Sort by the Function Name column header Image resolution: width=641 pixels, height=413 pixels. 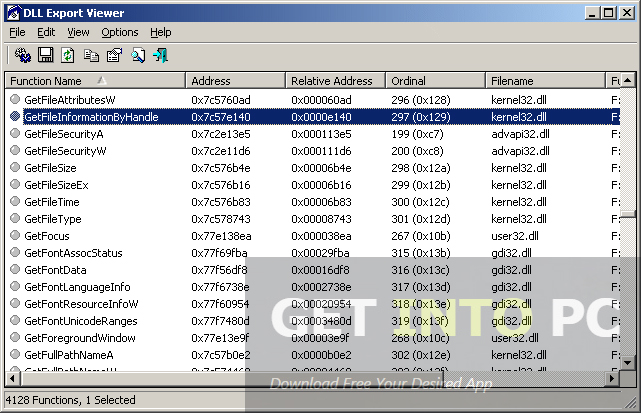pos(95,81)
